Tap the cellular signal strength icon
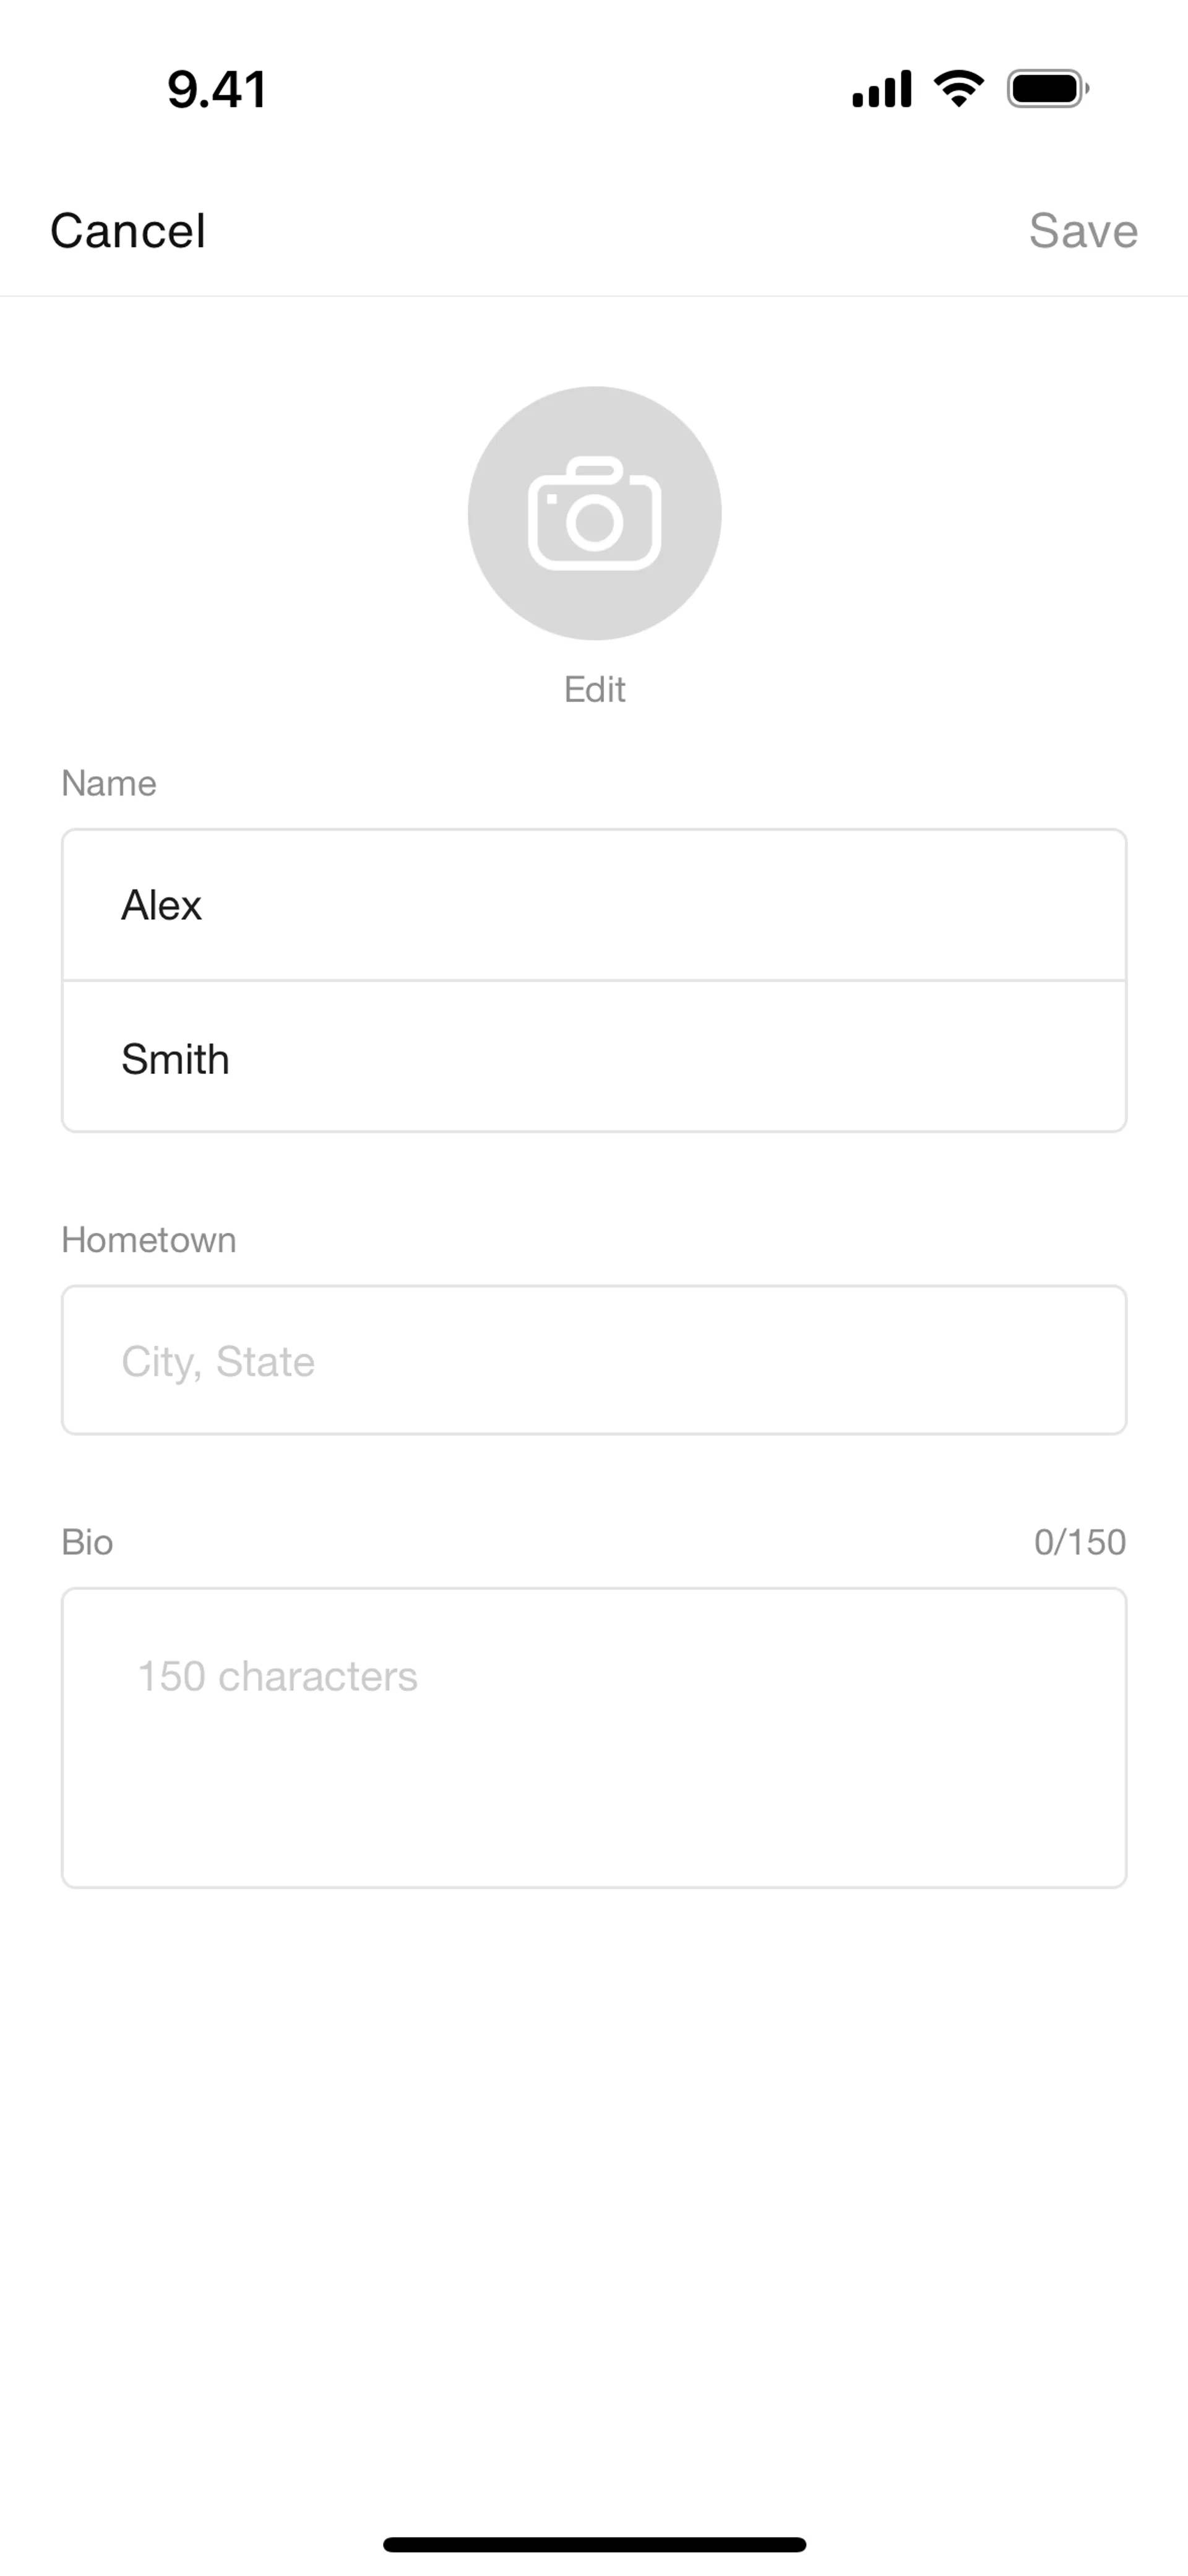Viewport: 1188px width, 2576px height. (x=881, y=89)
